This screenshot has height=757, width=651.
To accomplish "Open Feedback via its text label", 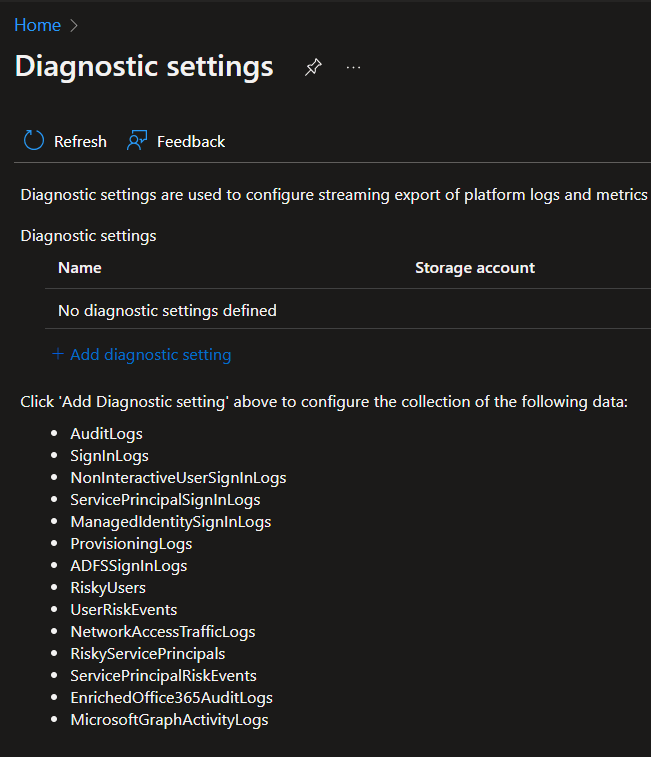I will [190, 142].
